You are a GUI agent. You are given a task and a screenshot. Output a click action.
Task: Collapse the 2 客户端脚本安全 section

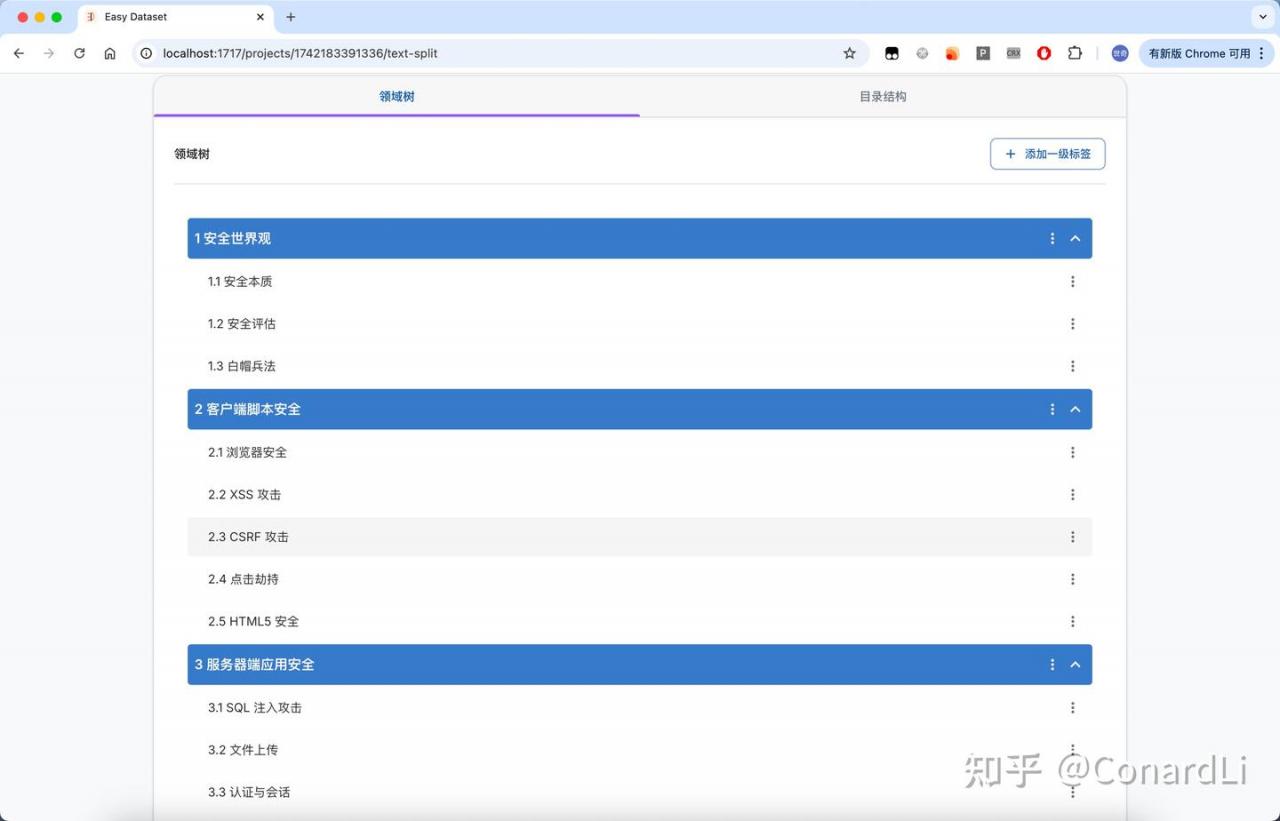(1076, 409)
